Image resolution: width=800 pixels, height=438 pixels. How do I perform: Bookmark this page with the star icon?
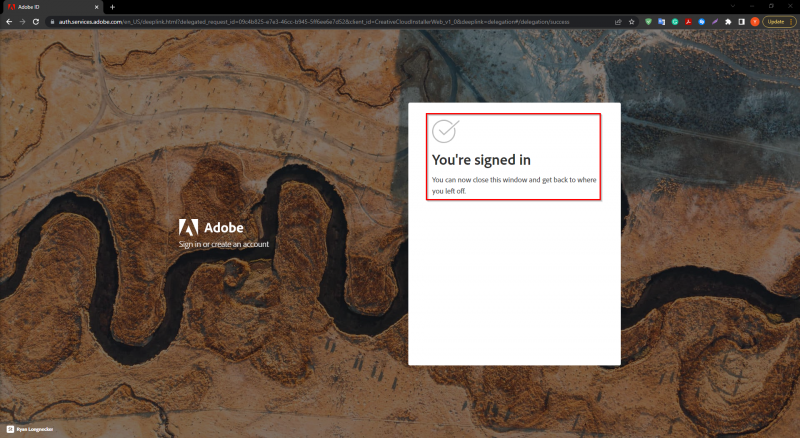(632, 22)
